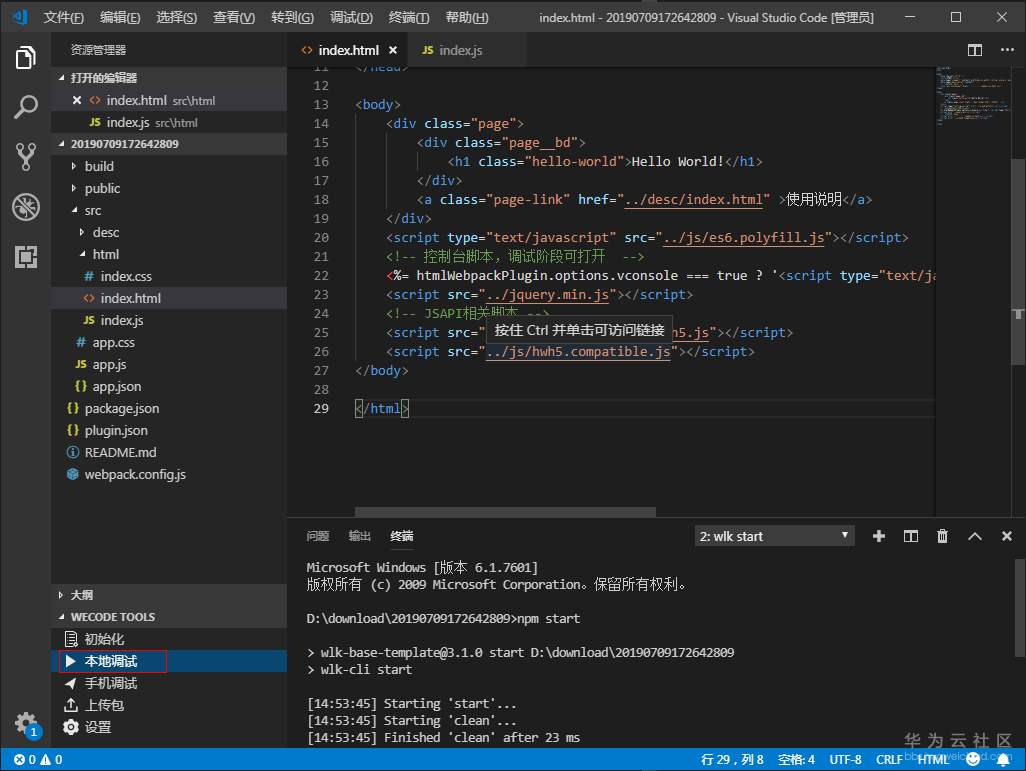Open the Source Control view
This screenshot has height=771, width=1026.
click(26, 156)
